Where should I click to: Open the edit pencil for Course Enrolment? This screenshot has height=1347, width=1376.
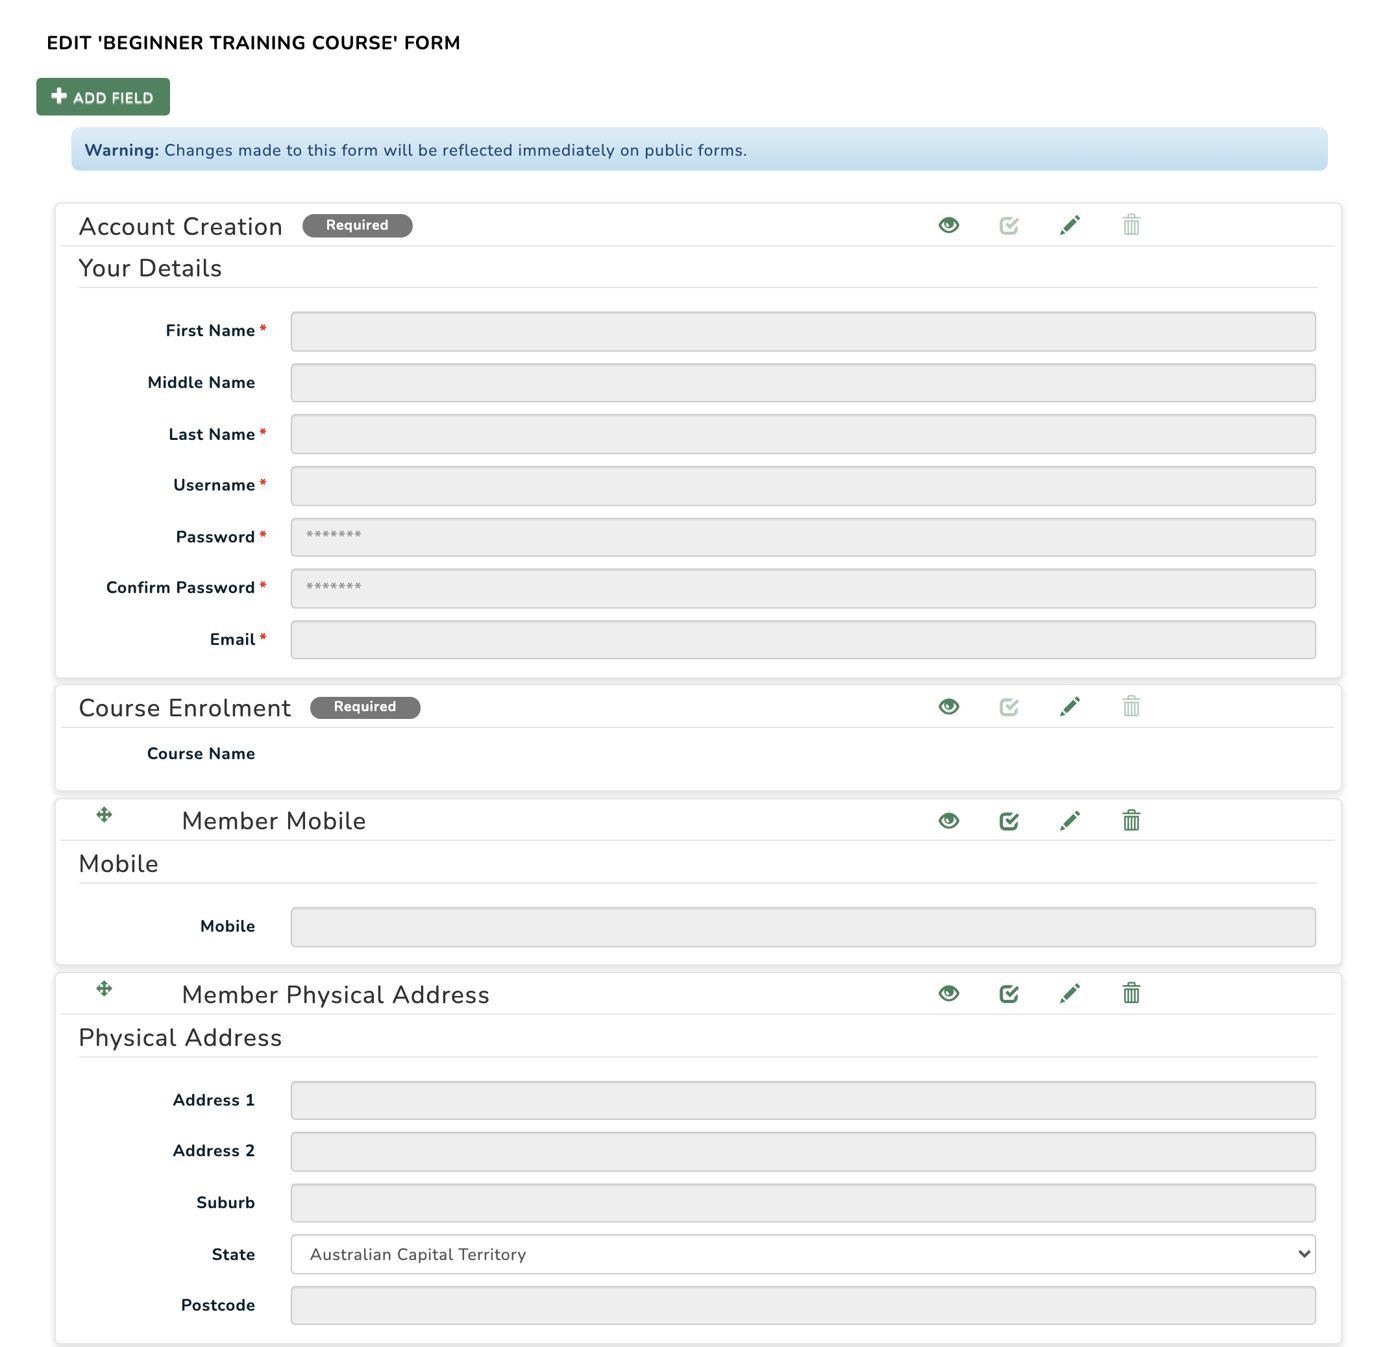[x=1069, y=706]
